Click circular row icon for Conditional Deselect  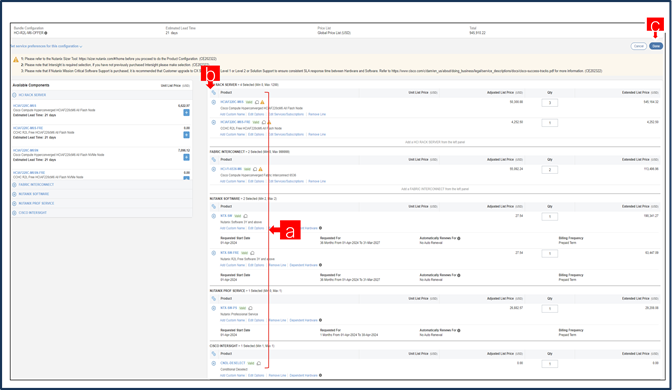pyautogui.click(x=213, y=363)
